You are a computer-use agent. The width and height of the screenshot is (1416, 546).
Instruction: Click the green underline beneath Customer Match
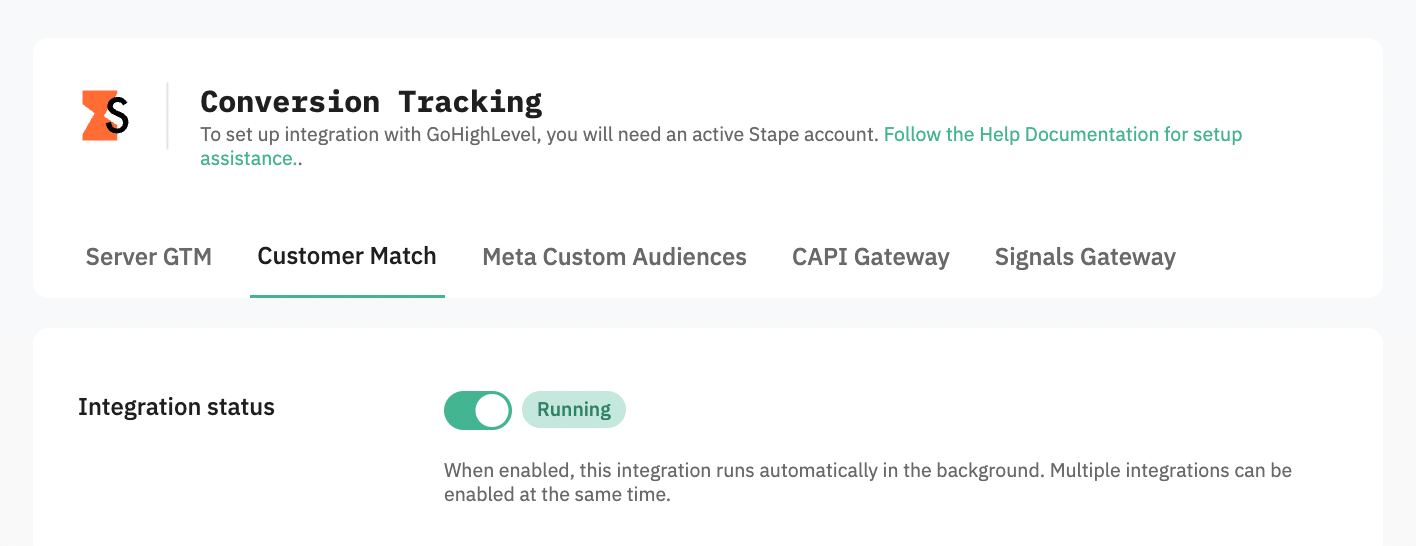(x=347, y=296)
